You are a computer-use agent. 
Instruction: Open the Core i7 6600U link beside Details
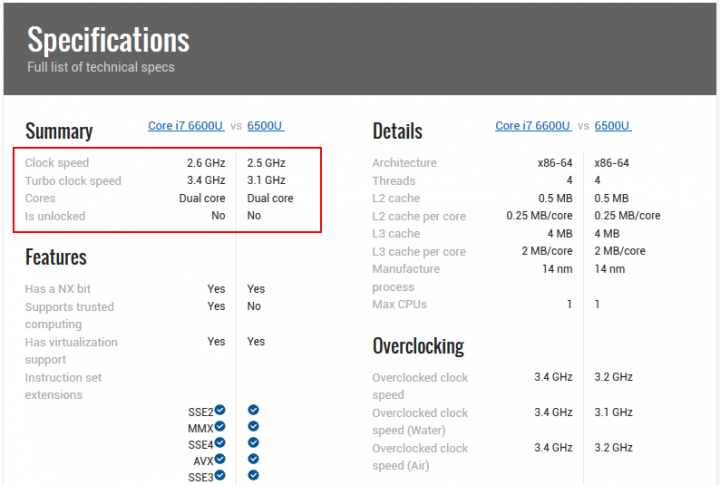533,126
